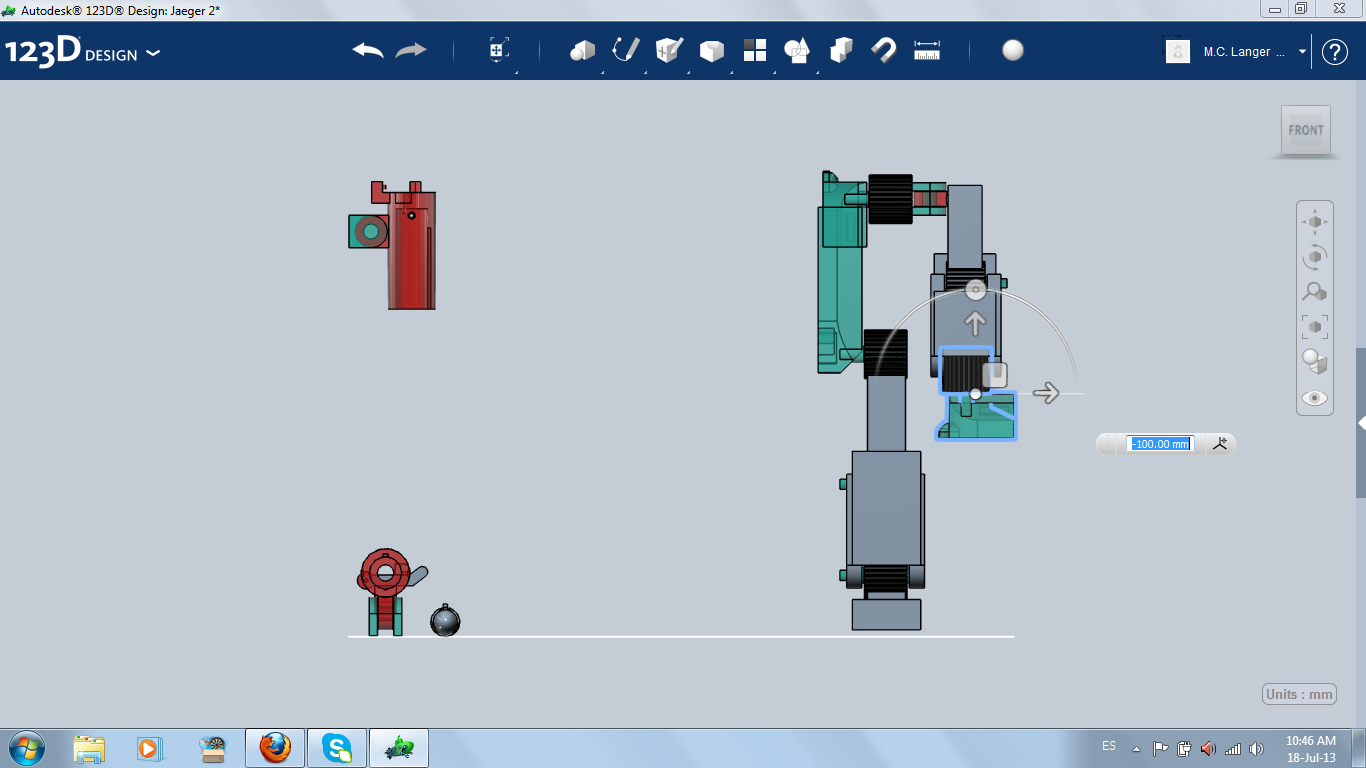
Task: Open the Primitives menu icon
Action: [582, 50]
